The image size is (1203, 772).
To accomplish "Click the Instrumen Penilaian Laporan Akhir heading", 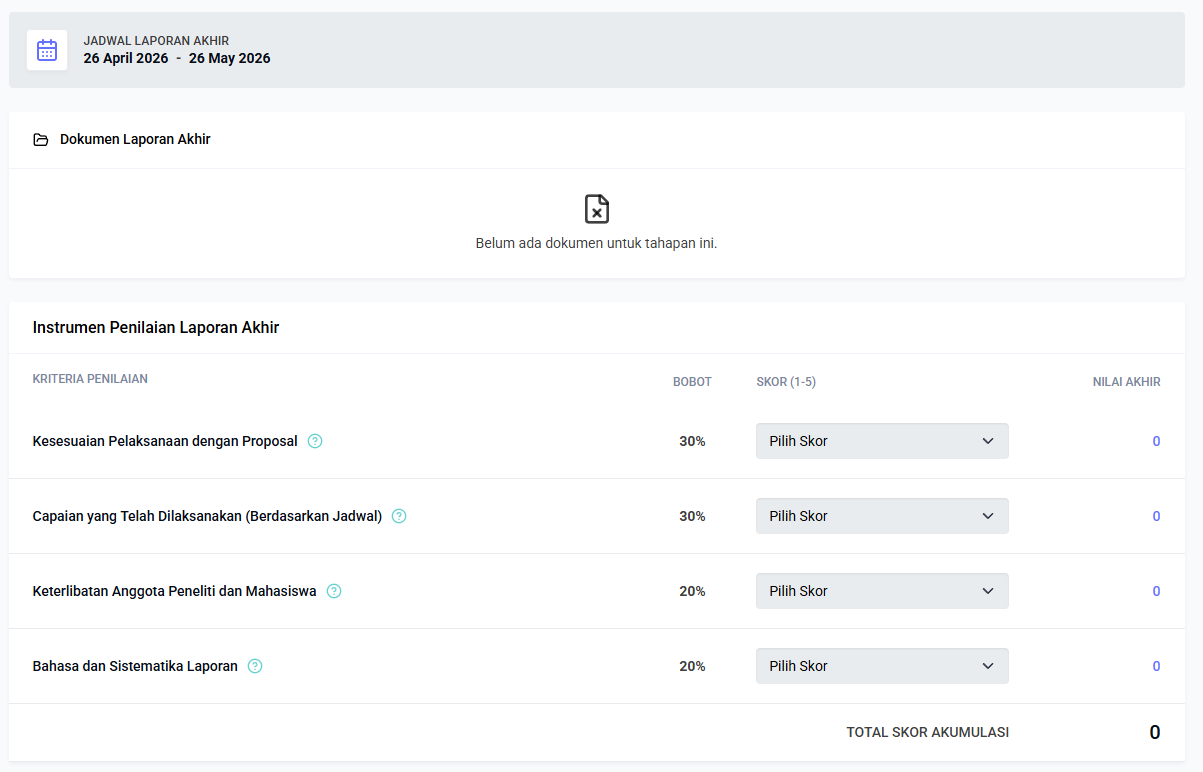I will [x=156, y=327].
